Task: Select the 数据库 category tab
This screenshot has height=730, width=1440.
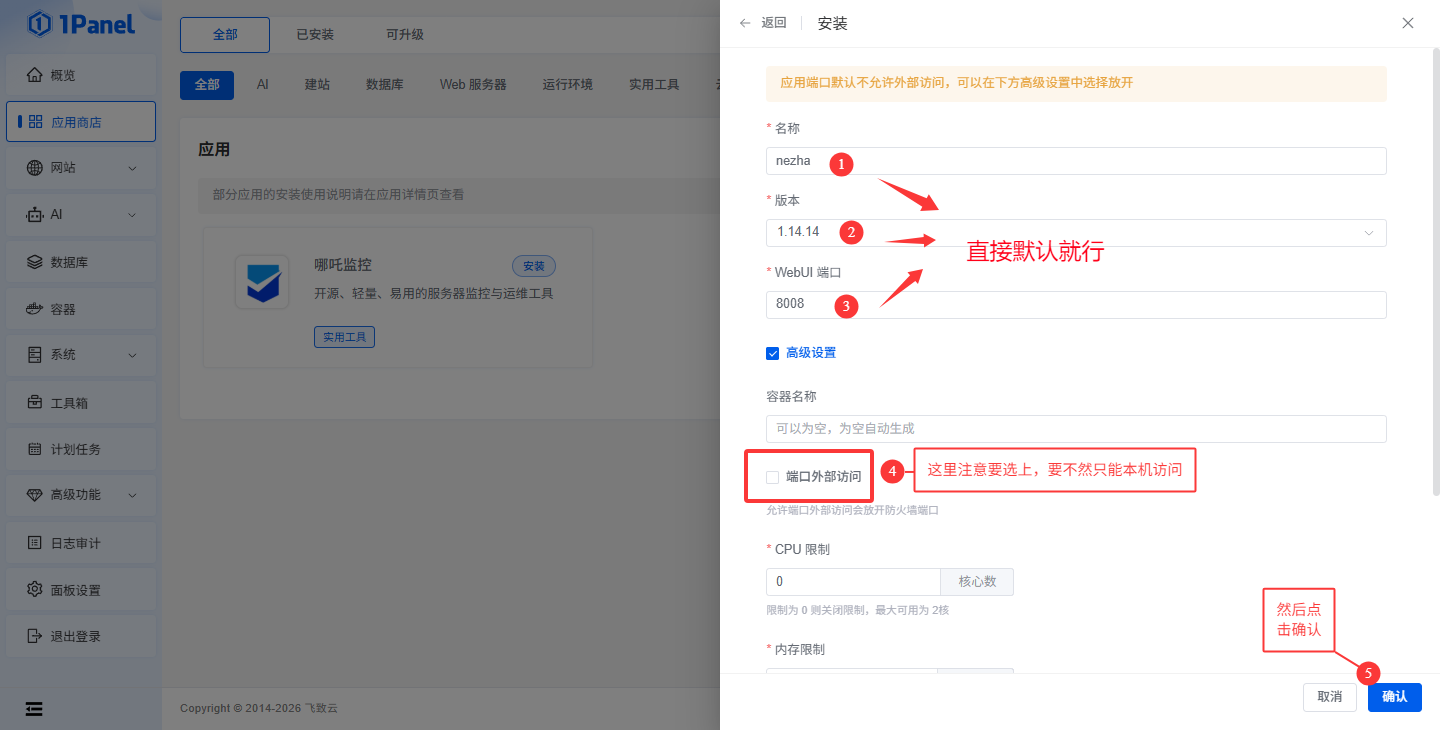Action: pos(384,85)
